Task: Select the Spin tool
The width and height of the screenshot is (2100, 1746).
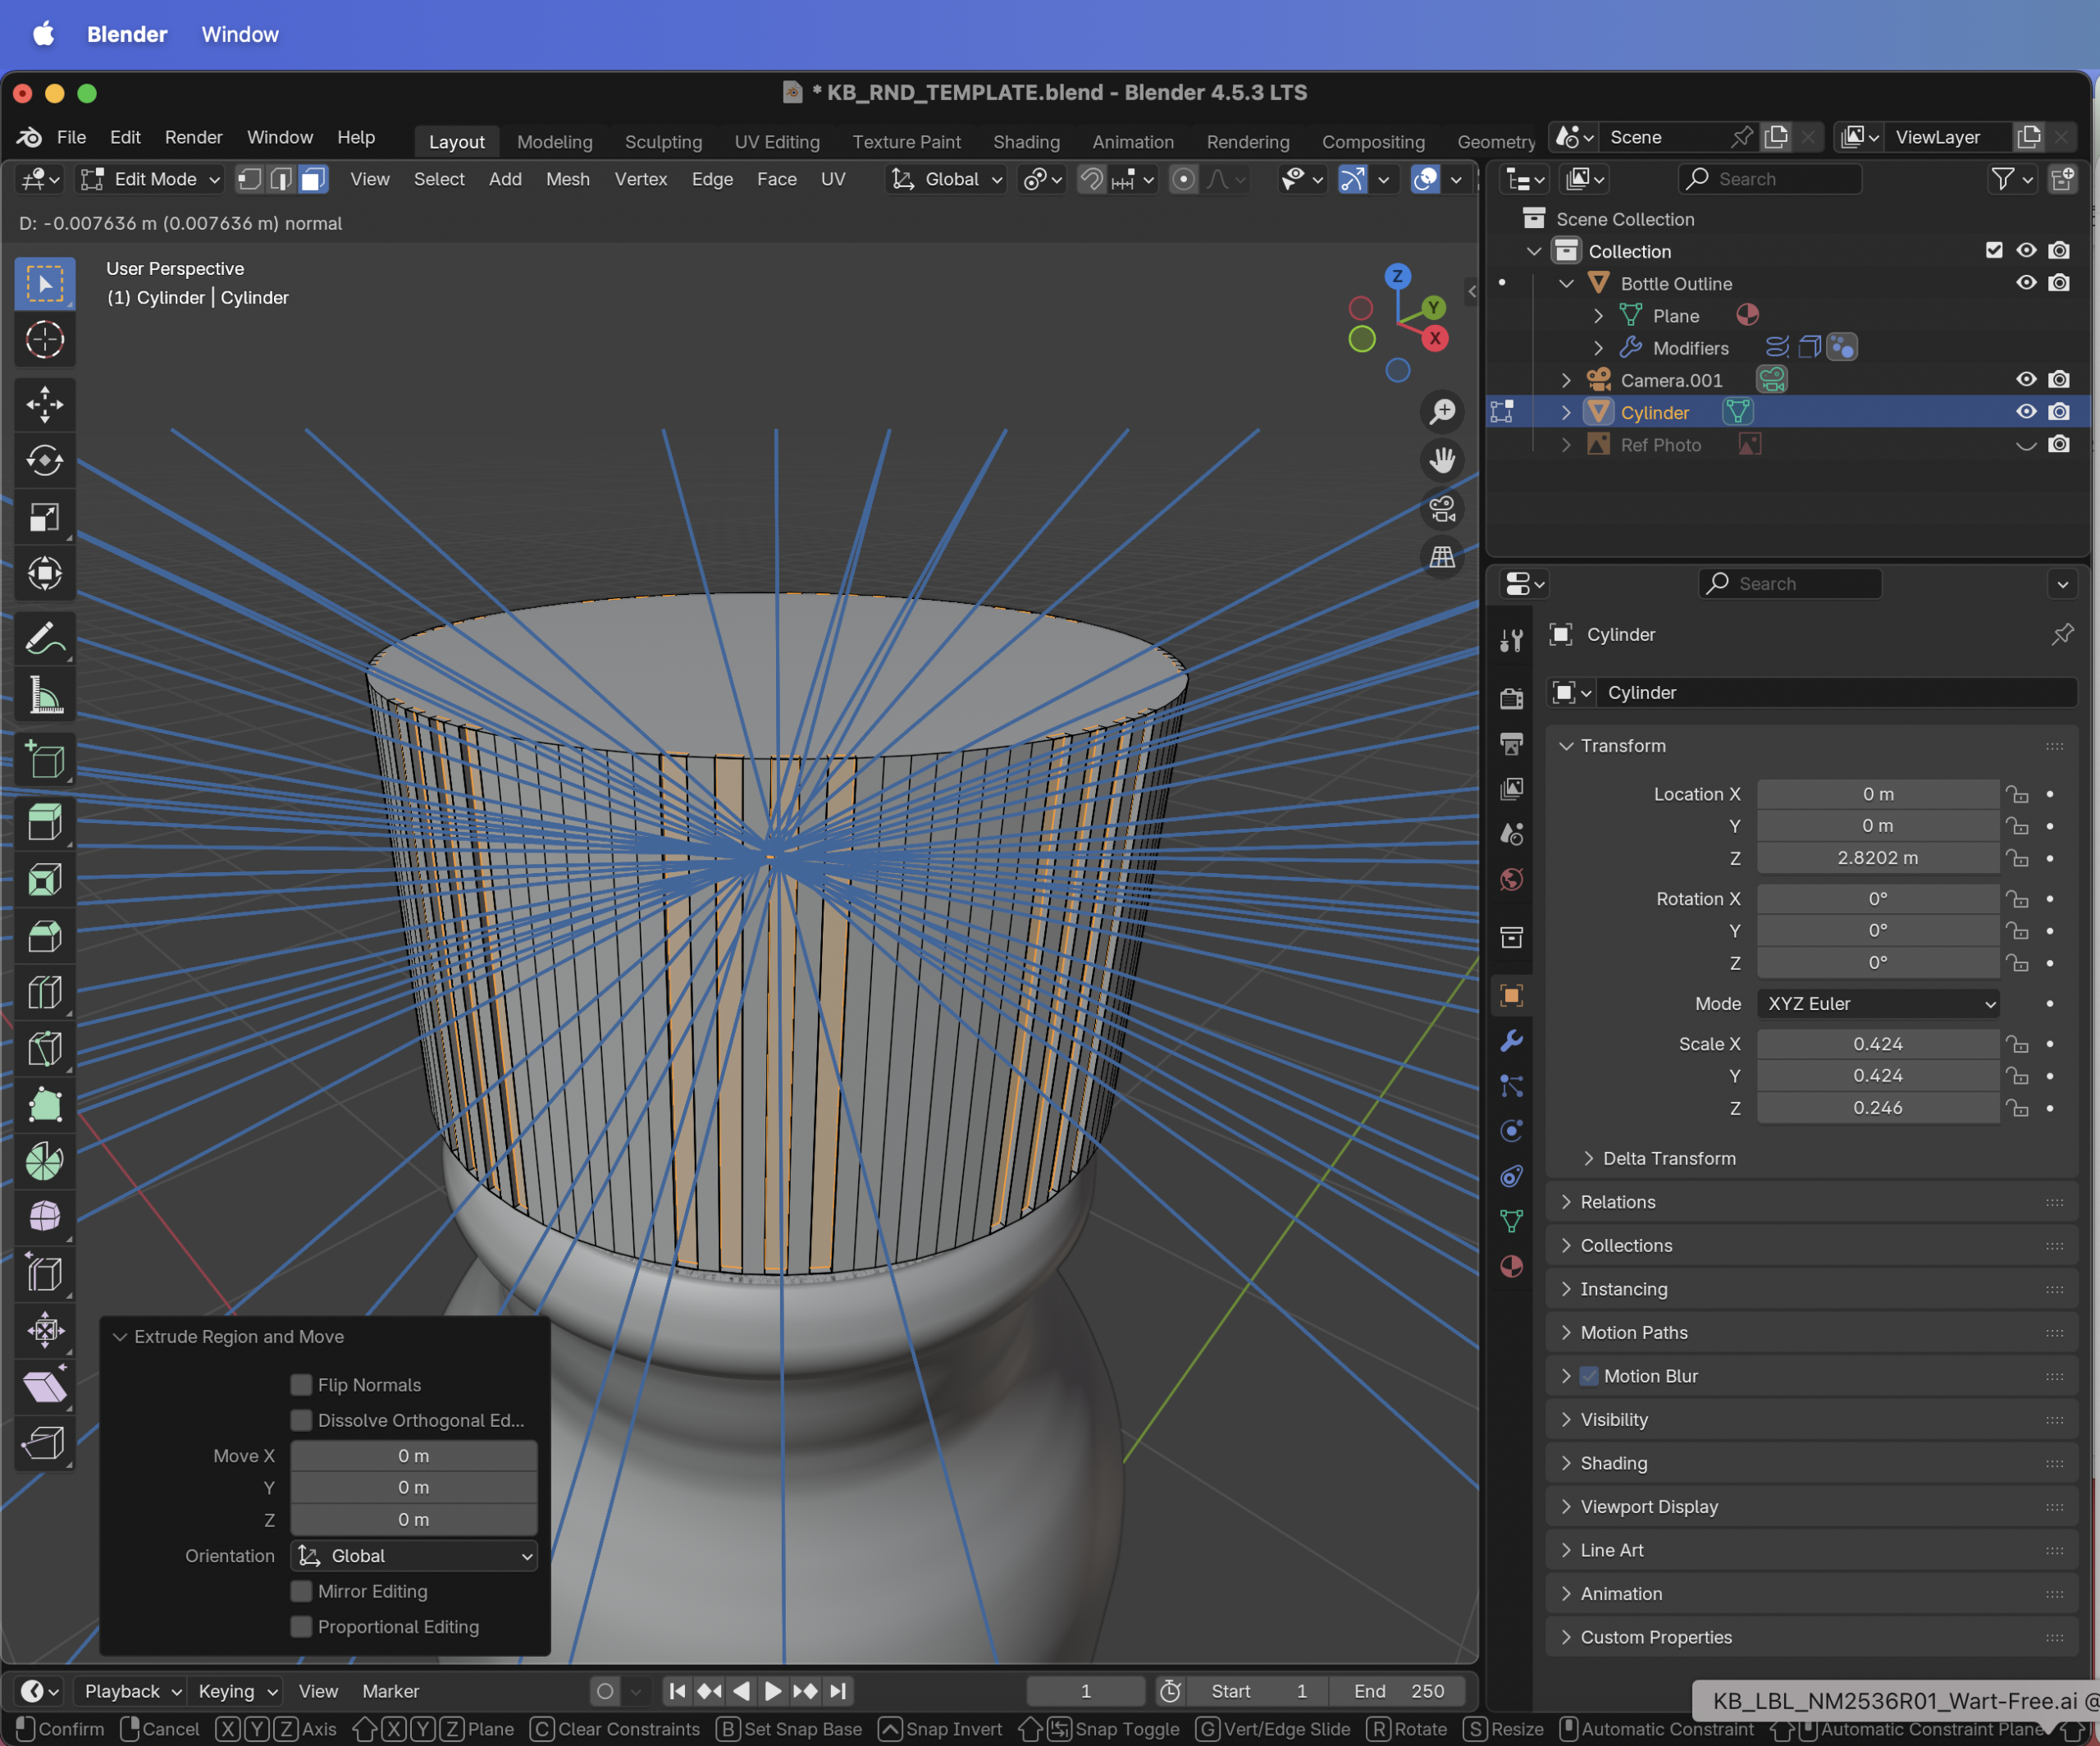Action: [44, 1161]
